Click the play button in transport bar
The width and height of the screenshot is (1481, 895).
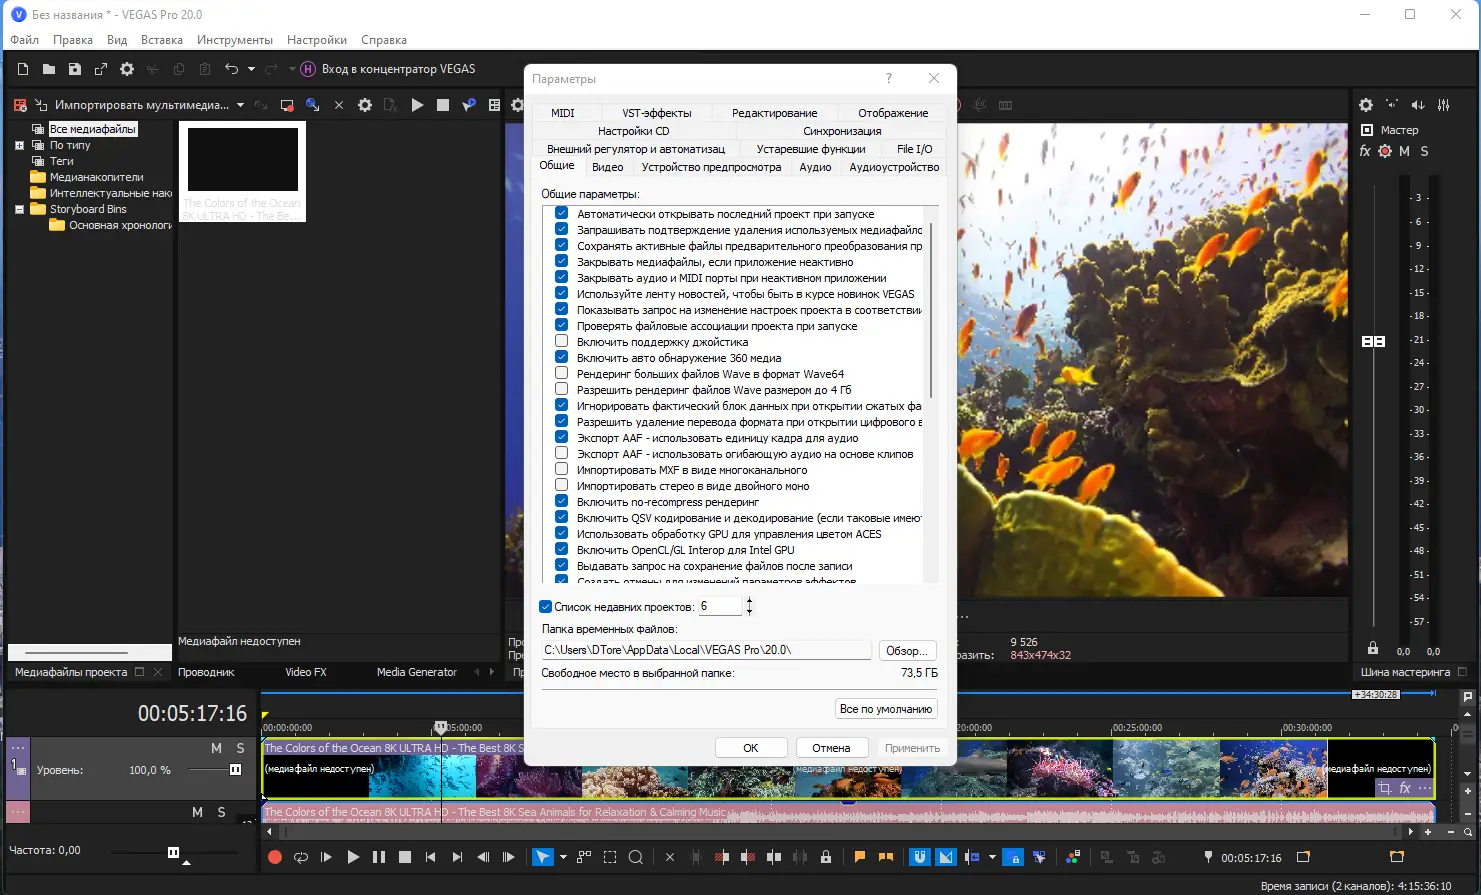pyautogui.click(x=353, y=857)
